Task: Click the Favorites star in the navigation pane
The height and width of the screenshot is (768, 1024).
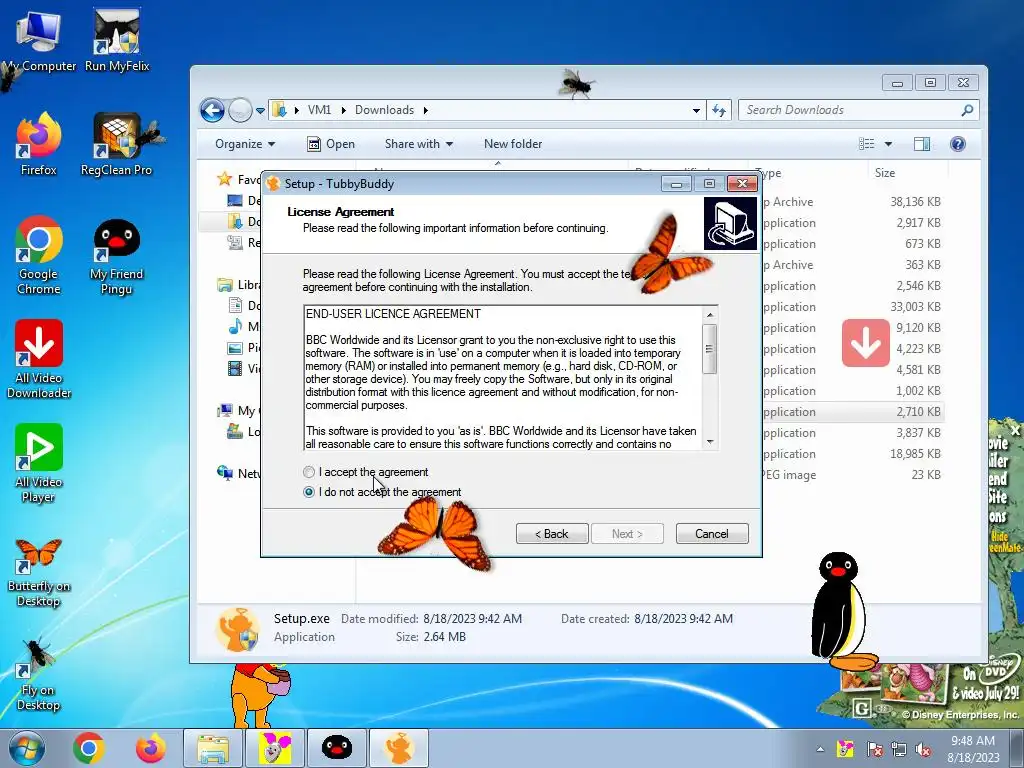Action: point(225,179)
